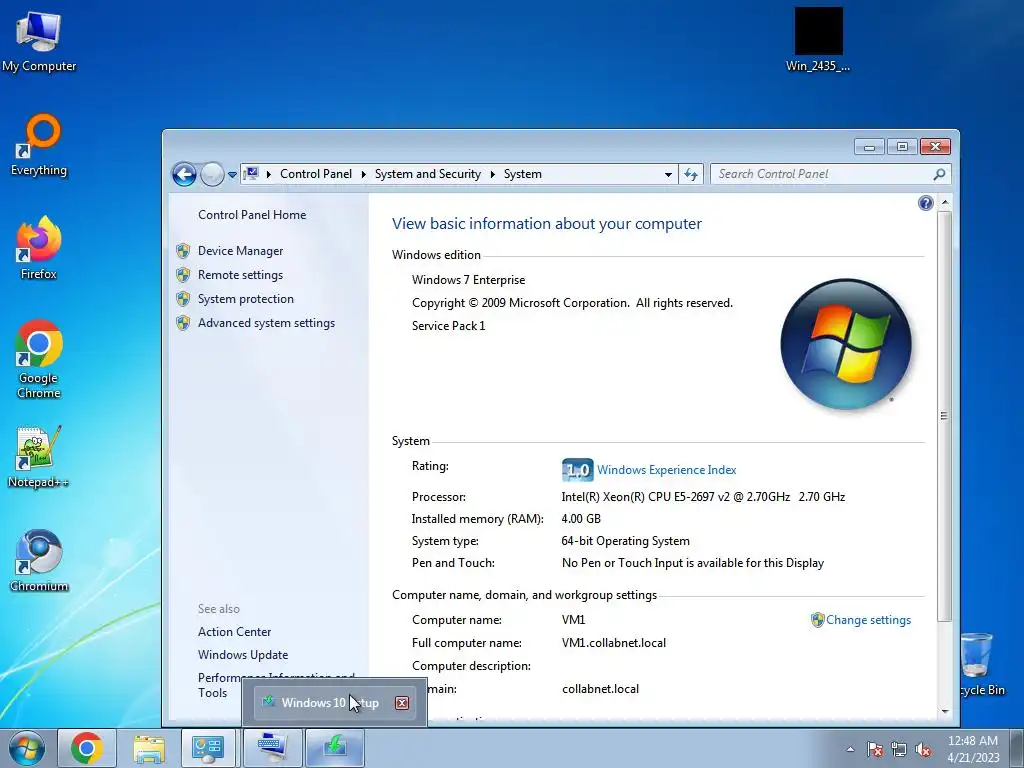Open the address bar history dropdown
1024x768 pixels.
click(x=668, y=174)
